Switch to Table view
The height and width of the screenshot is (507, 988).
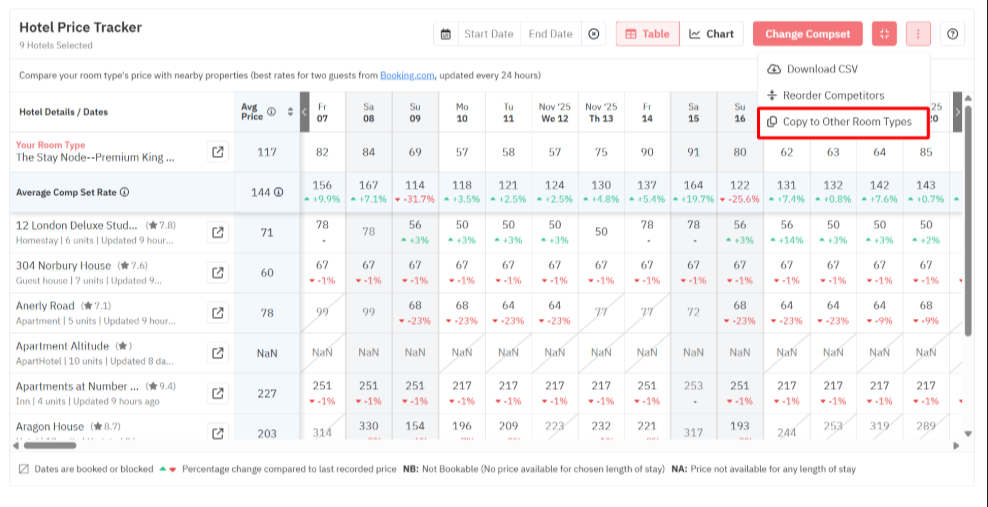[x=647, y=34]
